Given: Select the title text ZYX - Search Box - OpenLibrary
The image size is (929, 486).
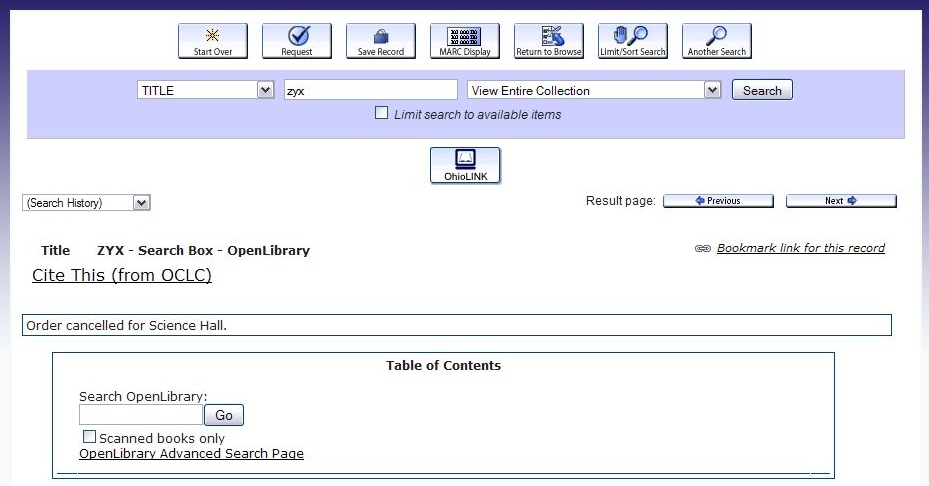Looking at the screenshot, I should pos(203,251).
